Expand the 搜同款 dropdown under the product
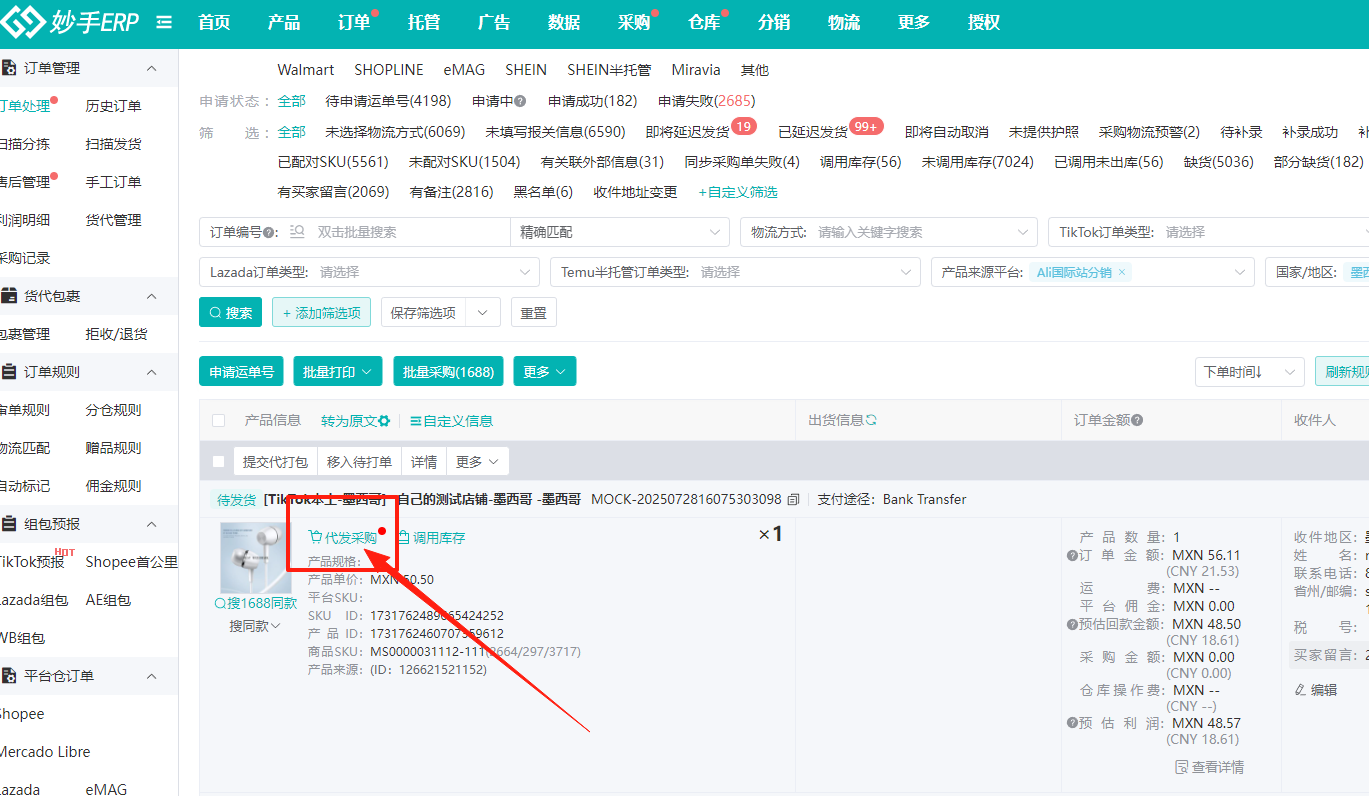Screen dimensions: 1369x796 (x=255, y=626)
